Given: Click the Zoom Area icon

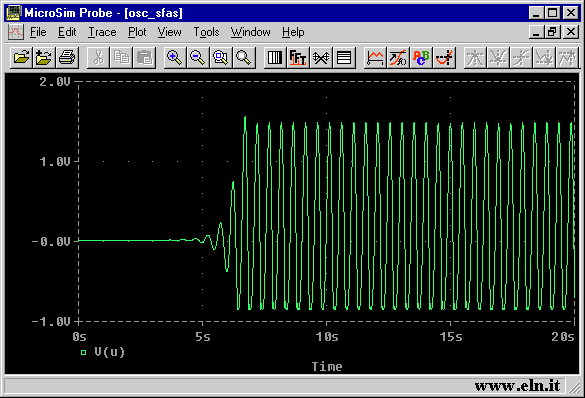Looking at the screenshot, I should [x=221, y=58].
